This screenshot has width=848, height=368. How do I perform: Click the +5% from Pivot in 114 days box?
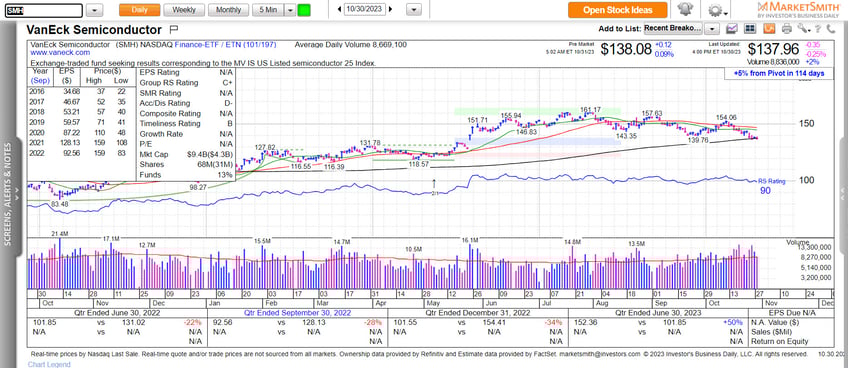778,74
